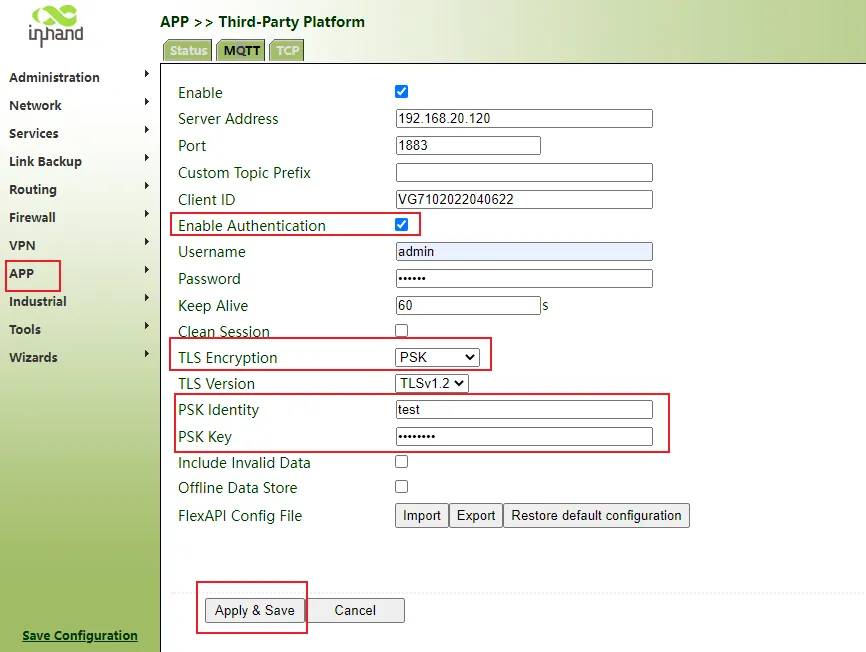Viewport: 866px width, 652px height.
Task: Click Import FlexAPI config button
Action: [422, 516]
